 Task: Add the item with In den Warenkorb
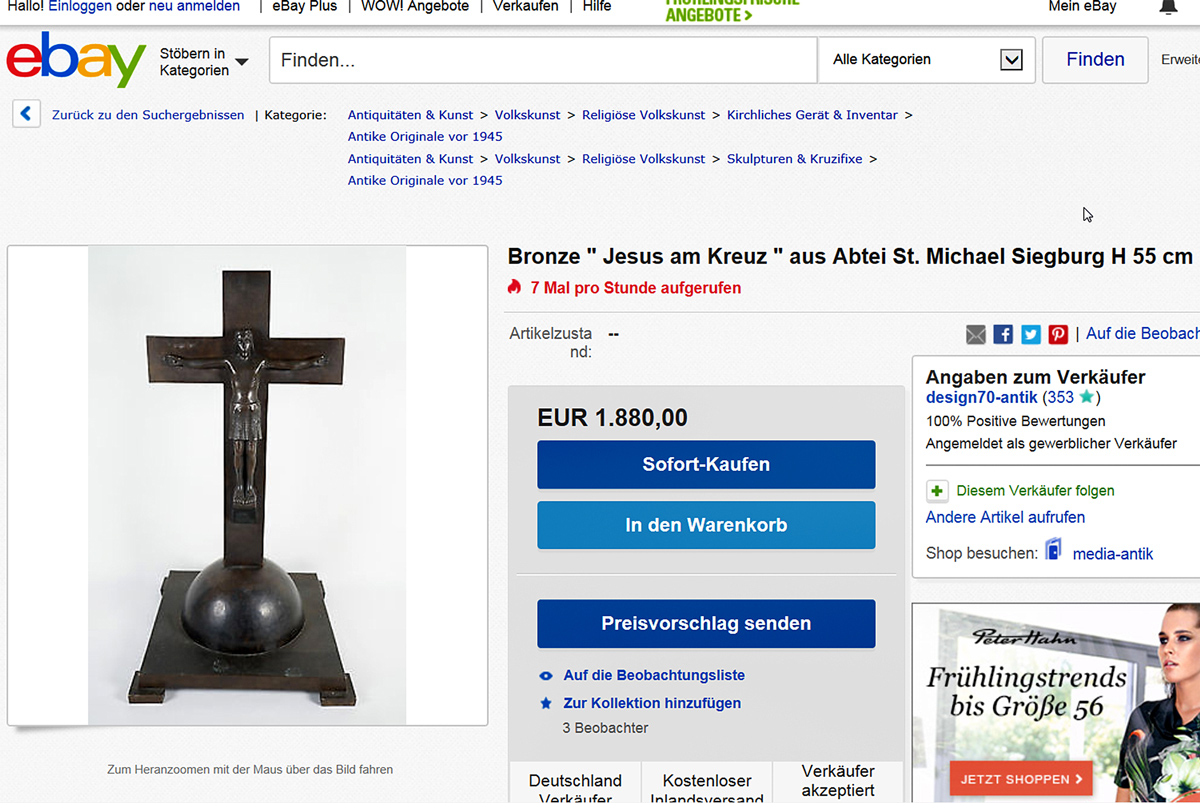[x=706, y=525]
